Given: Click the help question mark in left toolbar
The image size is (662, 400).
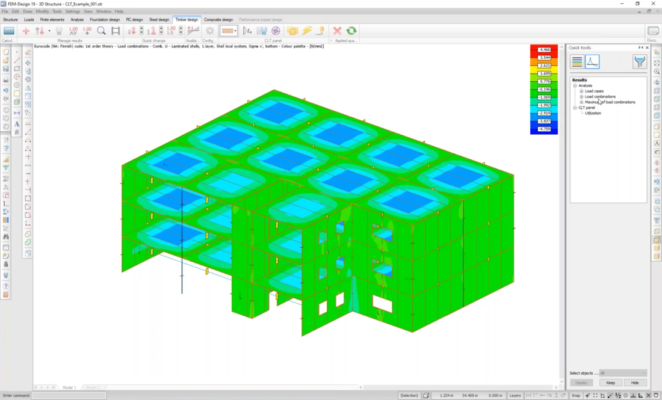Looking at the screenshot, I should click(6, 286).
